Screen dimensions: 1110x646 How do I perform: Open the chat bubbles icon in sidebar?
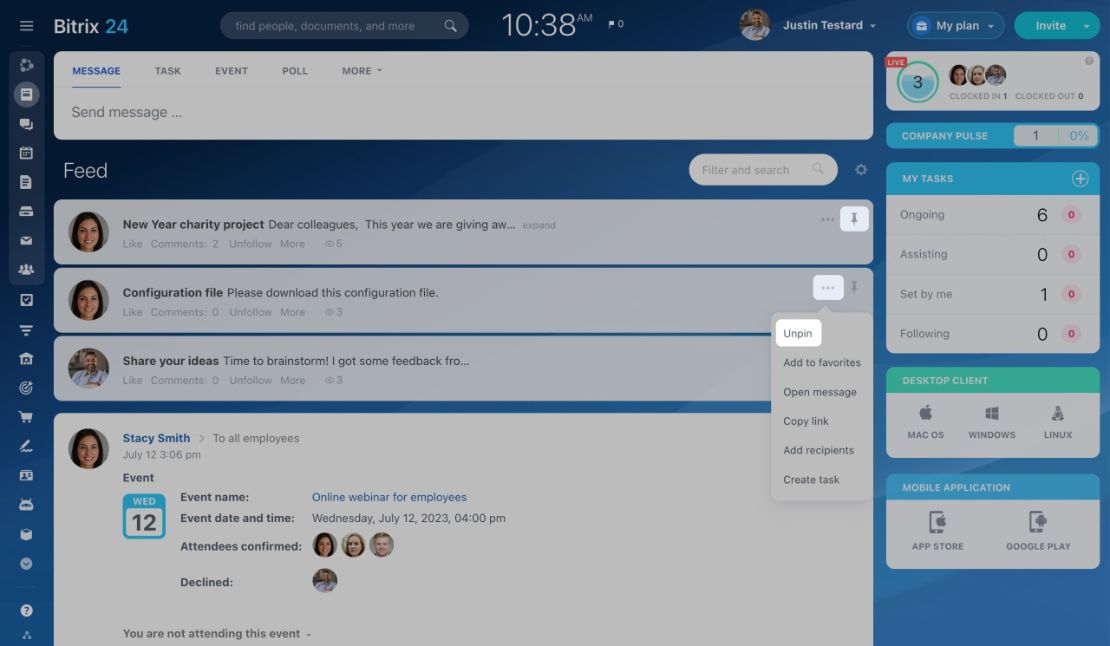[x=26, y=124]
